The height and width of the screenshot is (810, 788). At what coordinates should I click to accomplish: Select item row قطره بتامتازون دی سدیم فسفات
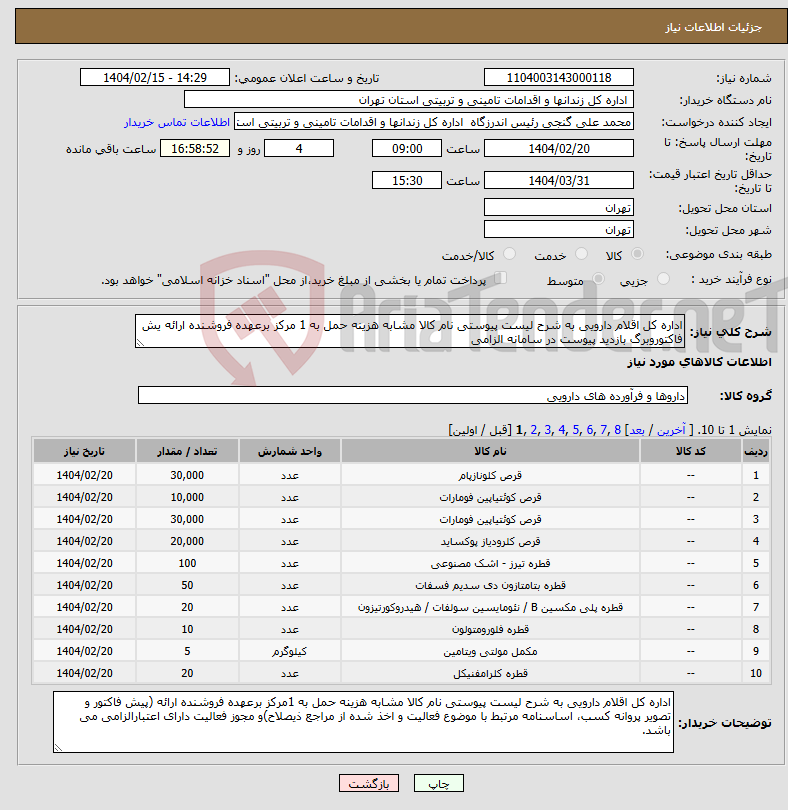pos(401,585)
